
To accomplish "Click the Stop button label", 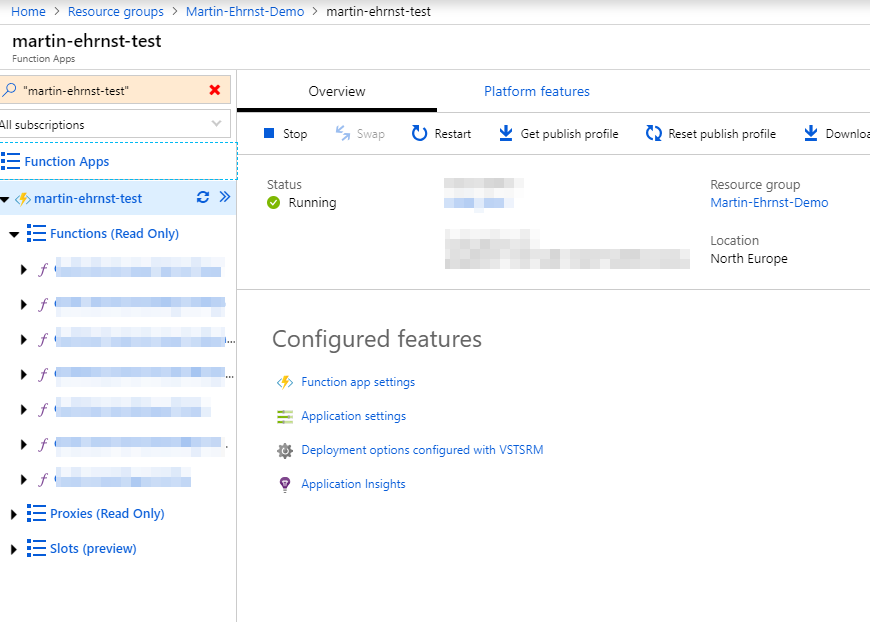I will click(295, 134).
